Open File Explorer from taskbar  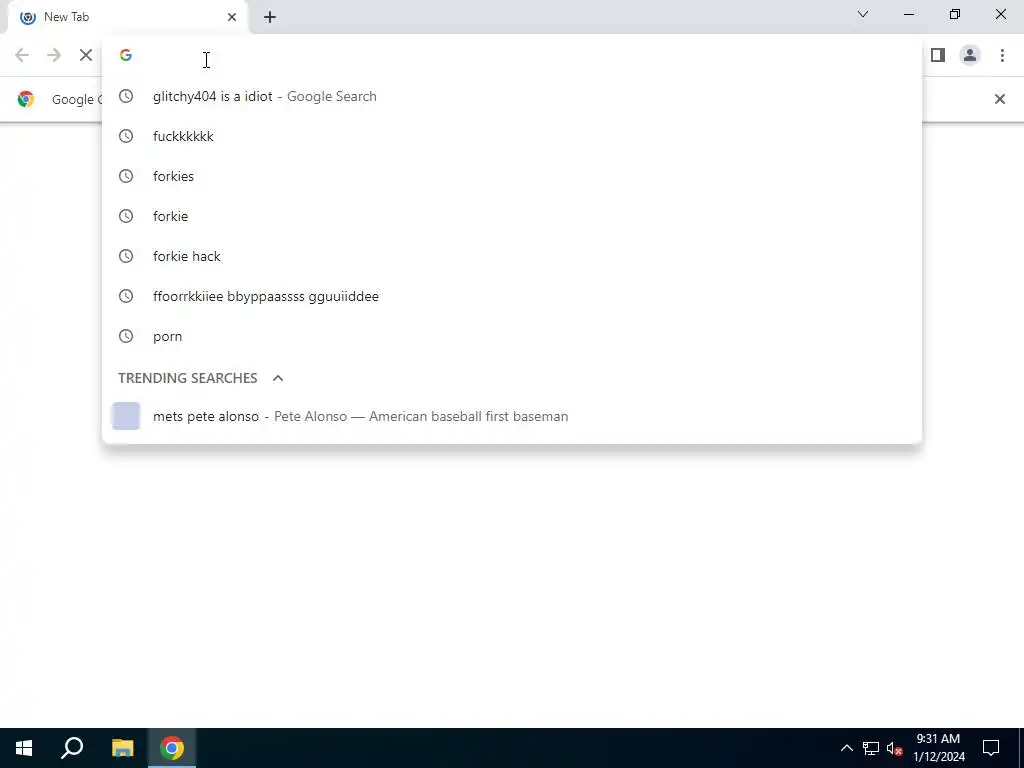(x=122, y=748)
